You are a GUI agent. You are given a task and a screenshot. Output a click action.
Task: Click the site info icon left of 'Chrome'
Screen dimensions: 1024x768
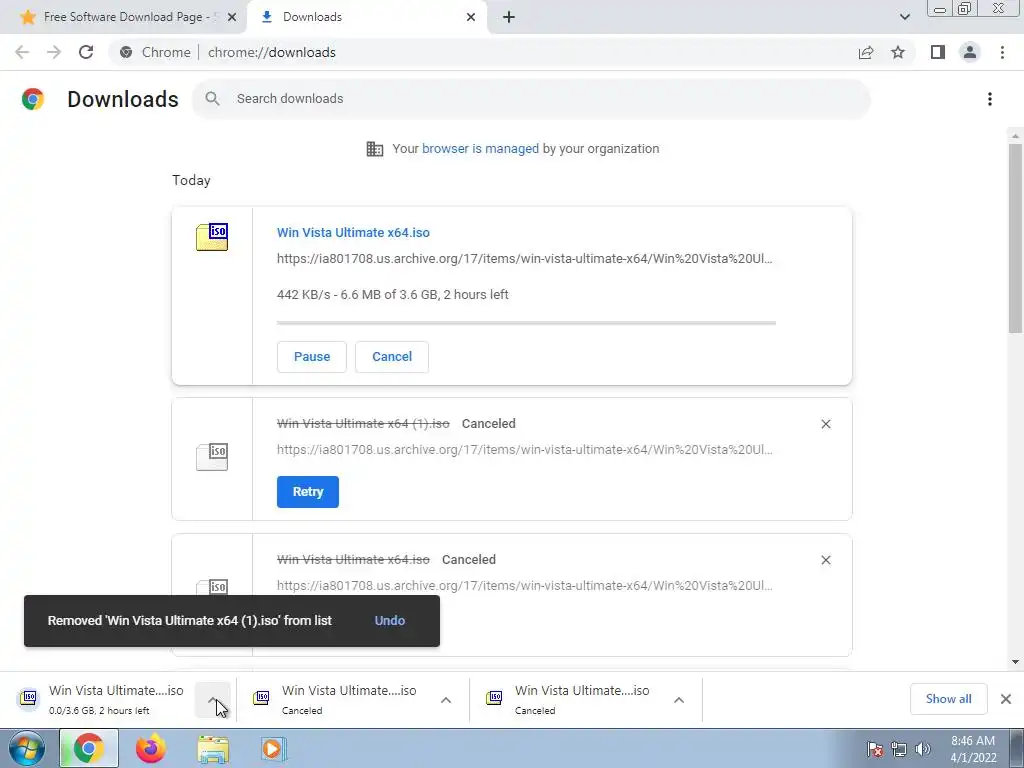(x=126, y=52)
